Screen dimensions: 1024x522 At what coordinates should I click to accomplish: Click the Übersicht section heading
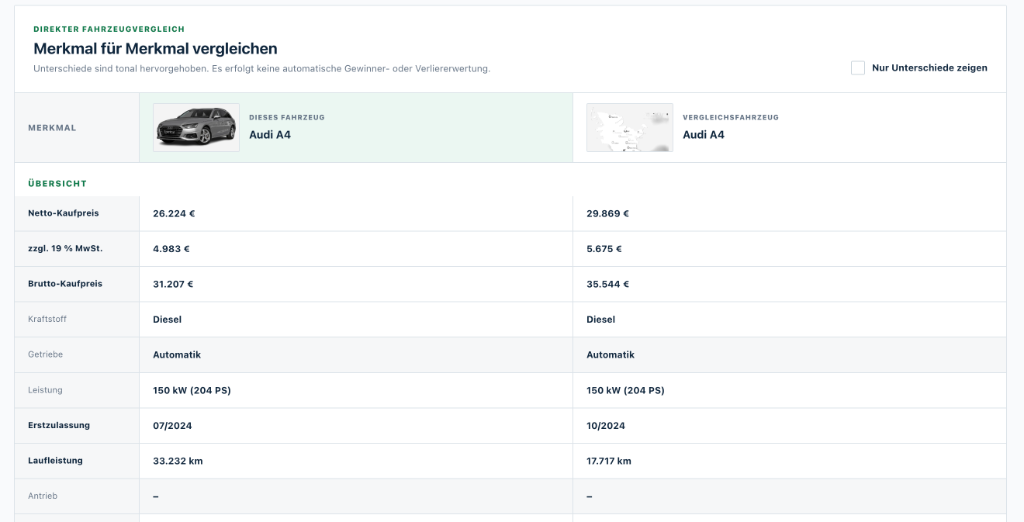[x=57, y=184]
